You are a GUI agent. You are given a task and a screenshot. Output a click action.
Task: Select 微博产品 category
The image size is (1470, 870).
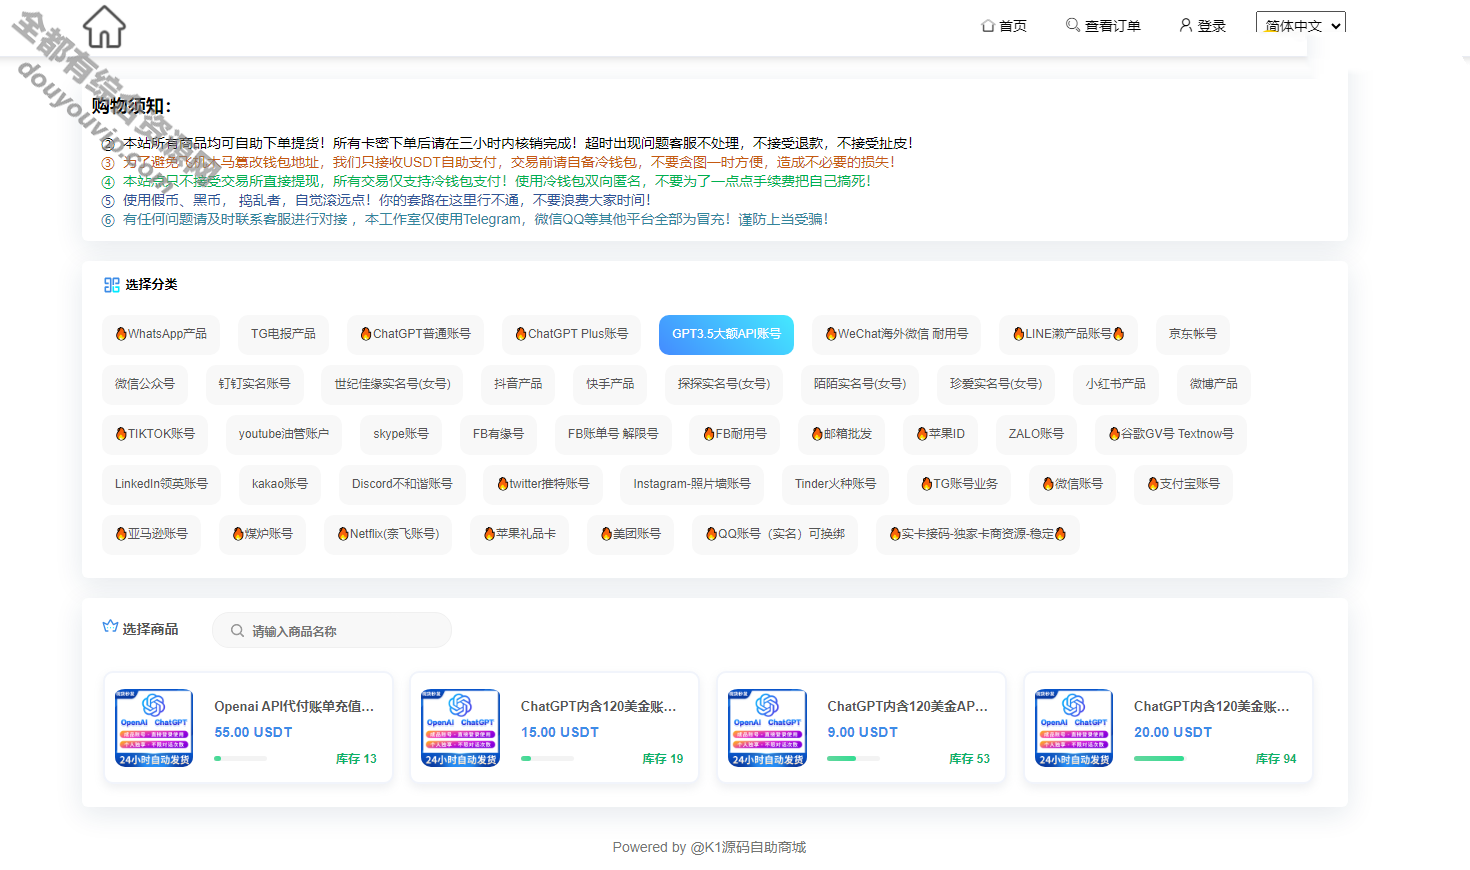(x=1214, y=384)
